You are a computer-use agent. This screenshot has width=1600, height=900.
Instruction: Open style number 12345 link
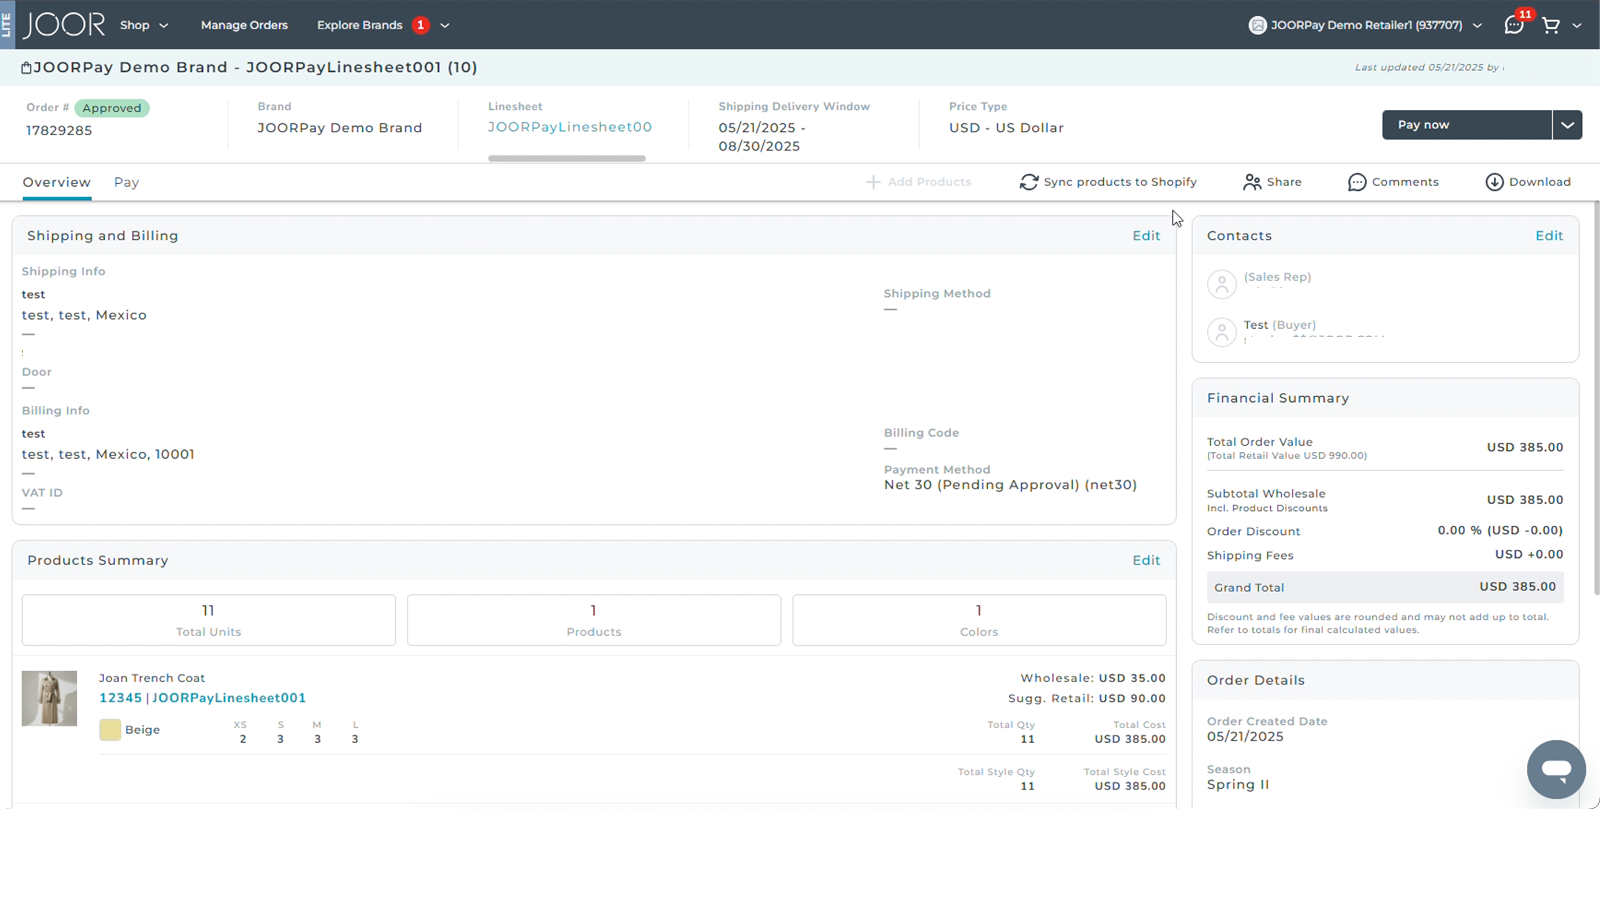120,698
